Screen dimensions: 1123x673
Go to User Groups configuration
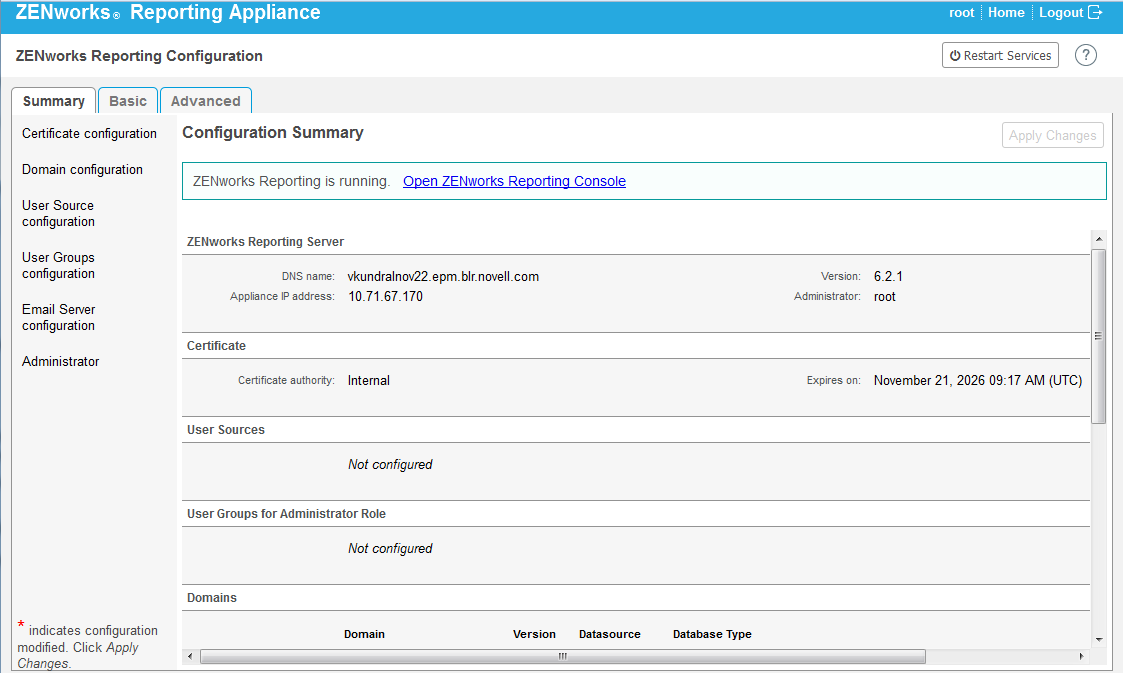(x=58, y=265)
